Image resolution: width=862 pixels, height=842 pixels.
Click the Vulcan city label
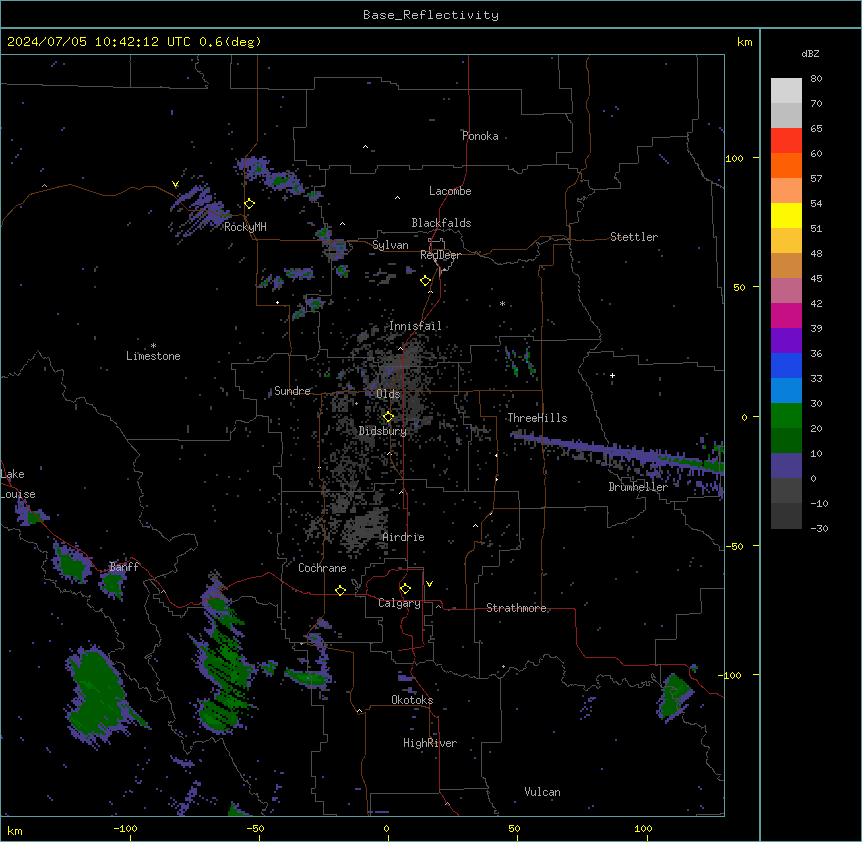click(542, 792)
